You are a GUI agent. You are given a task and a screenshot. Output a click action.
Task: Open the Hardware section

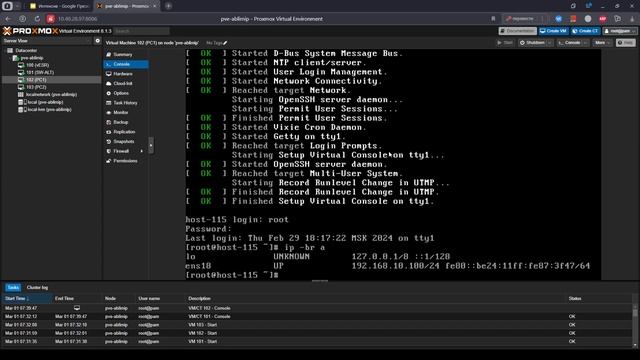pos(123,74)
